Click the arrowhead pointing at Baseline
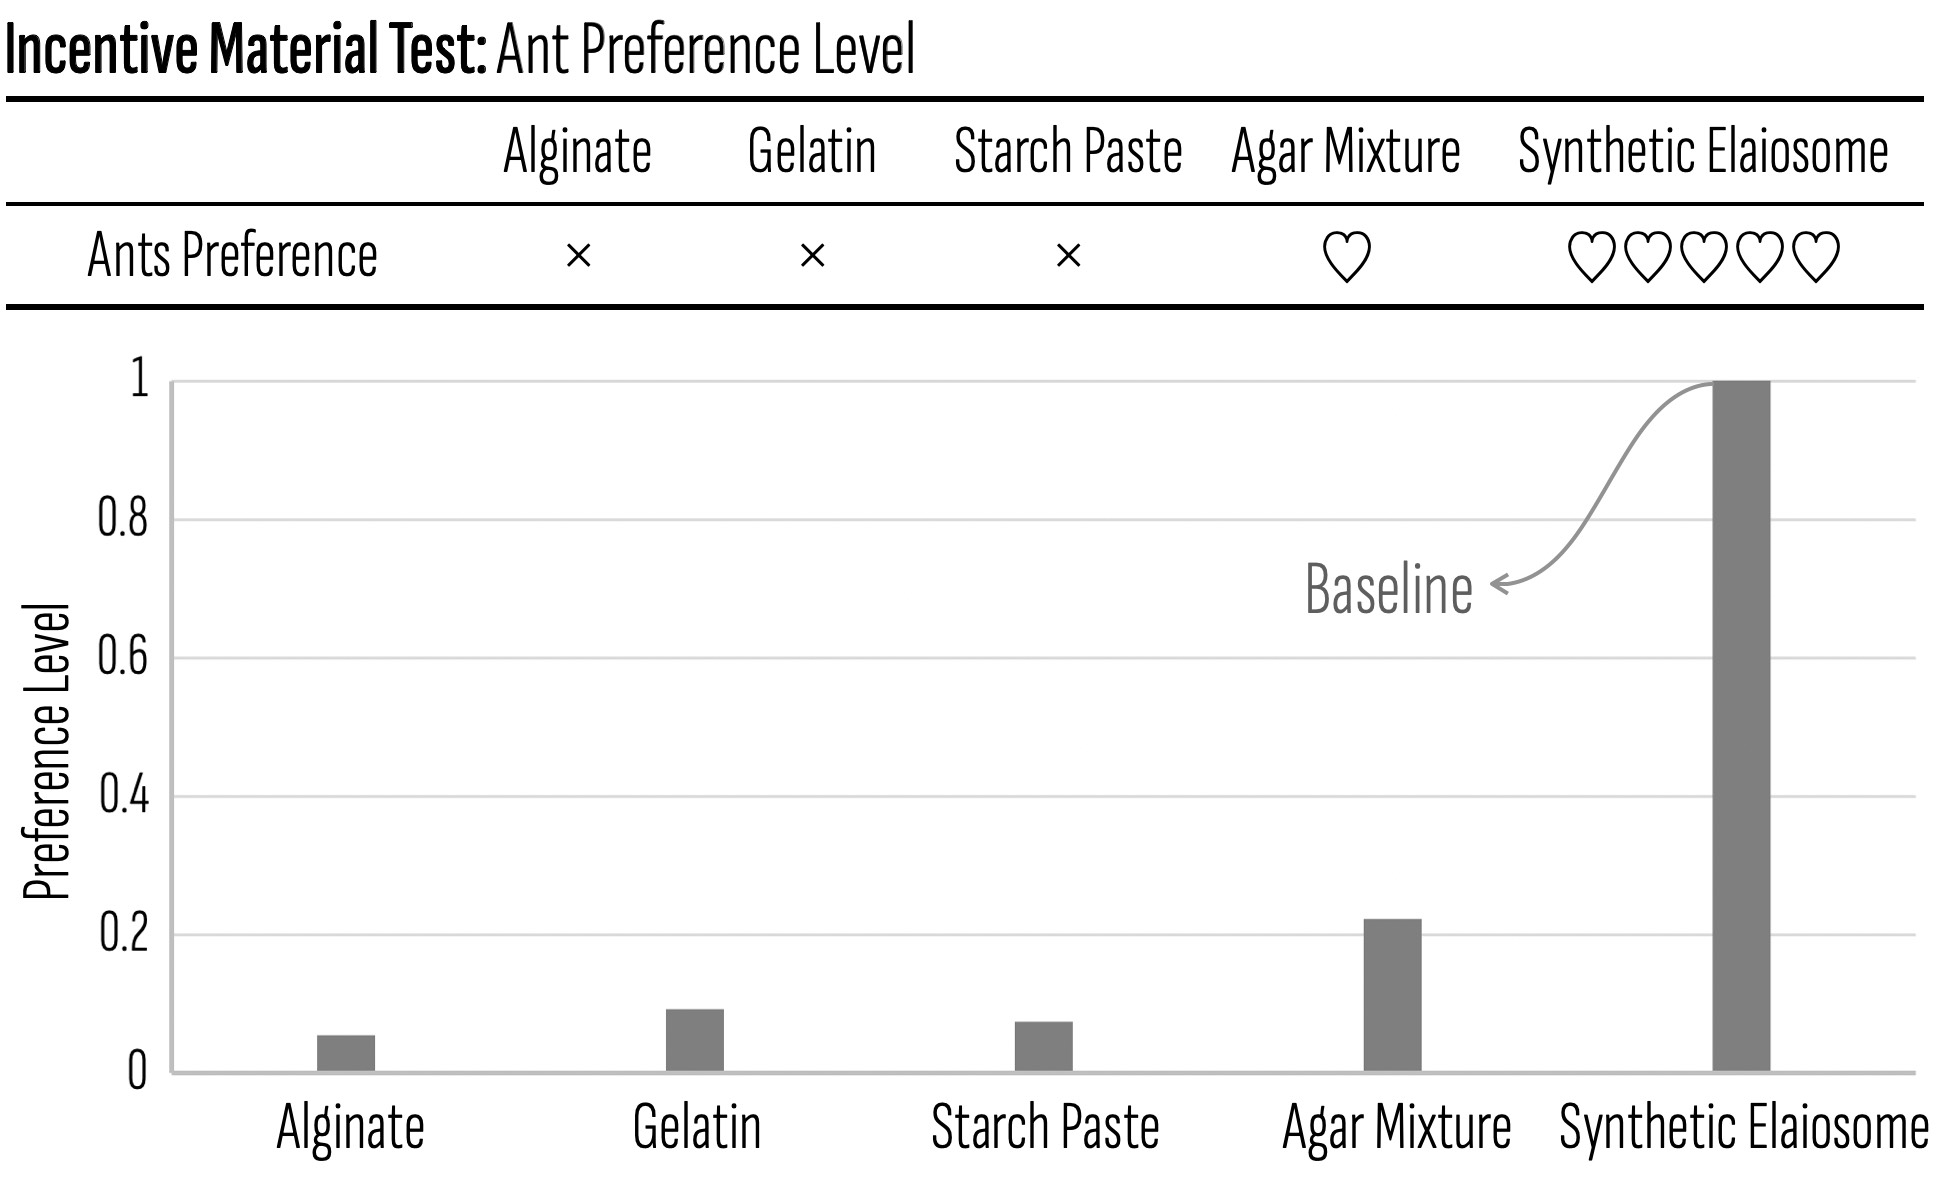1950x1178 pixels. coord(1497,584)
